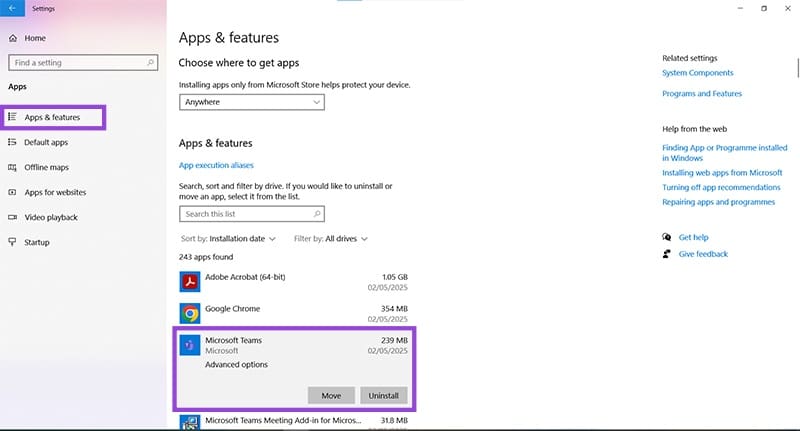Select Apps & features in sidebar
Image resolution: width=800 pixels, height=431 pixels.
tap(52, 117)
